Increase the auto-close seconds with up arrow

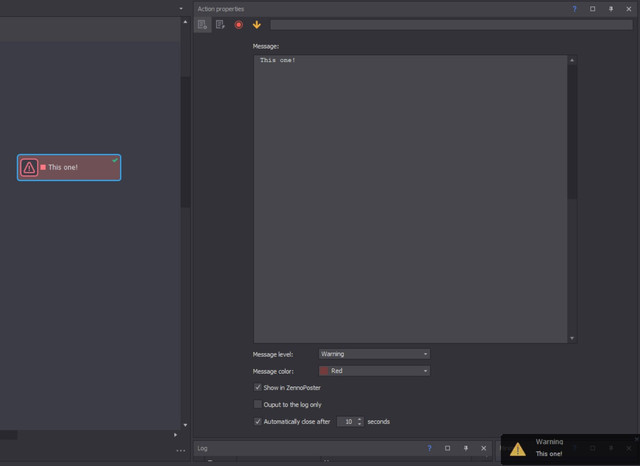(360, 419)
